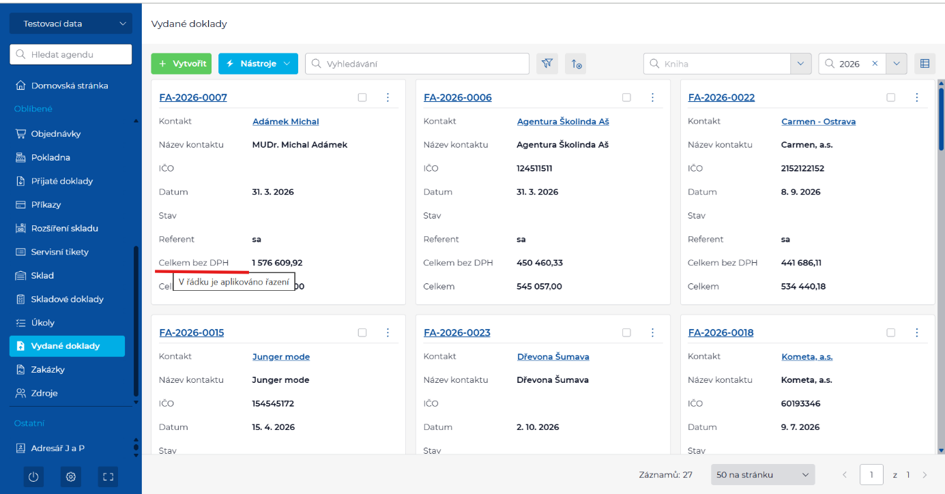This screenshot has height=494, width=945.
Task: Click the green Vytvořit button
Action: (x=181, y=63)
